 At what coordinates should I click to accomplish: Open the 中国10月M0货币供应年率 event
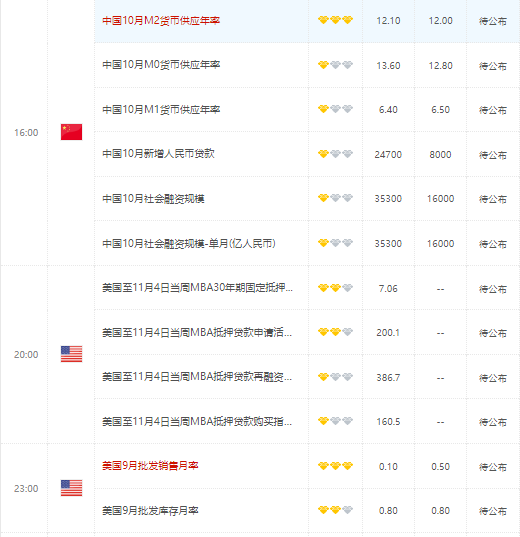(161, 65)
